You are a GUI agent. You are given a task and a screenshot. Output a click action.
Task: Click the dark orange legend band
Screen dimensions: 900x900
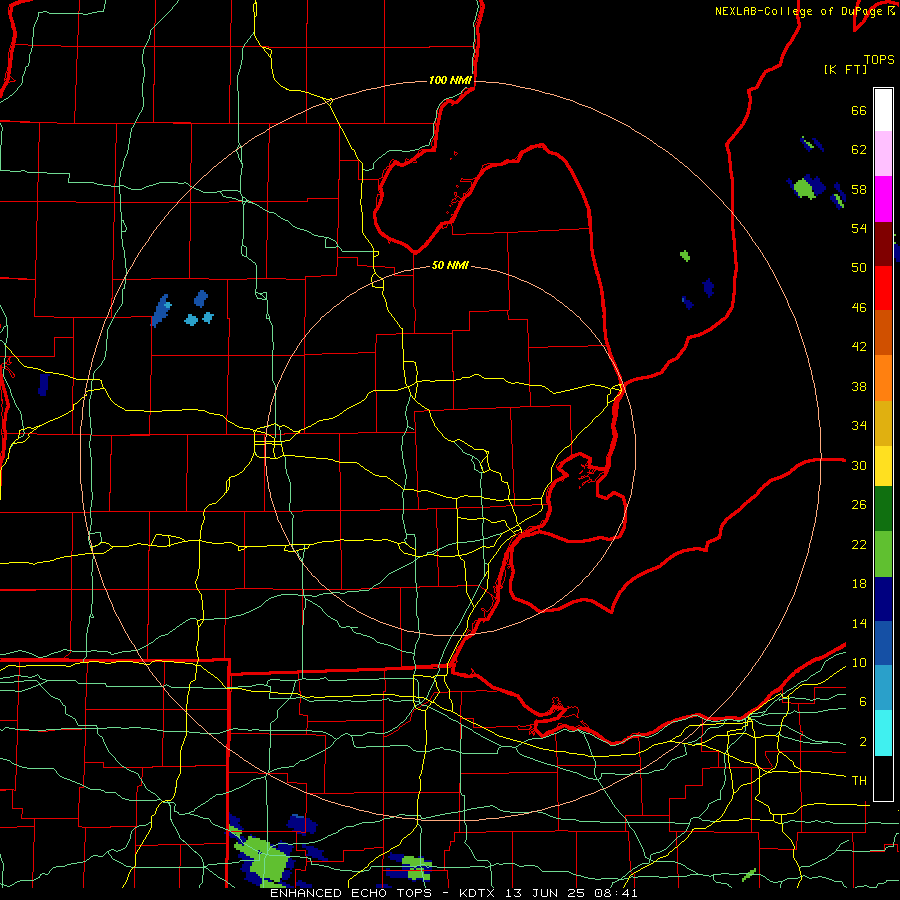tap(883, 332)
